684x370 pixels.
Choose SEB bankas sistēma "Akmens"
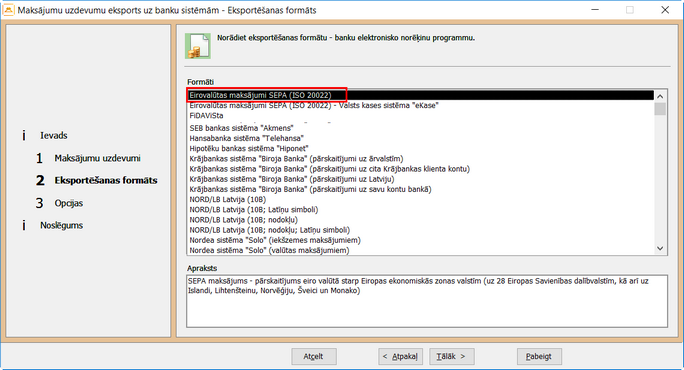[421, 128]
